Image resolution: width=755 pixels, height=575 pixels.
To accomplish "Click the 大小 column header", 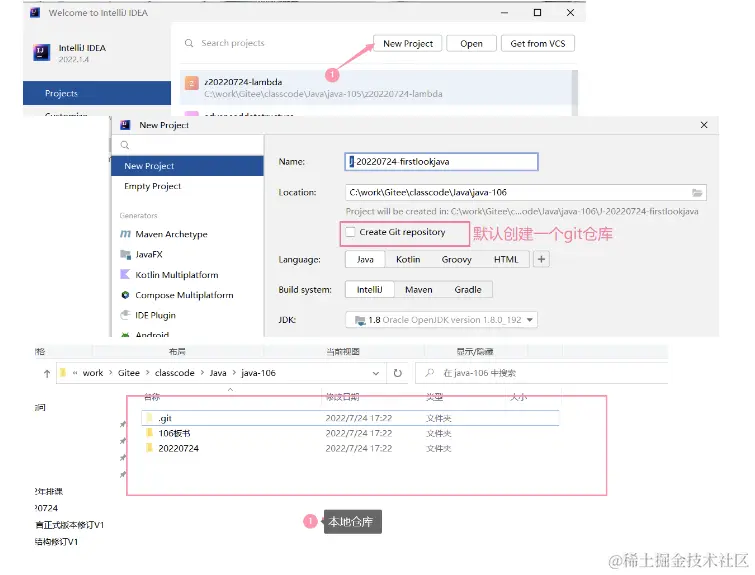I will 519,397.
